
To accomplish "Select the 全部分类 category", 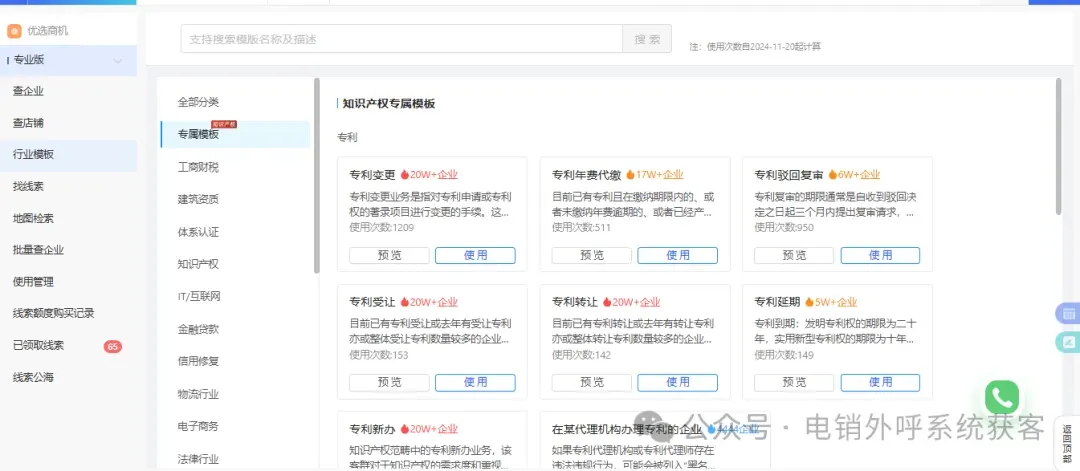I will click(198, 102).
